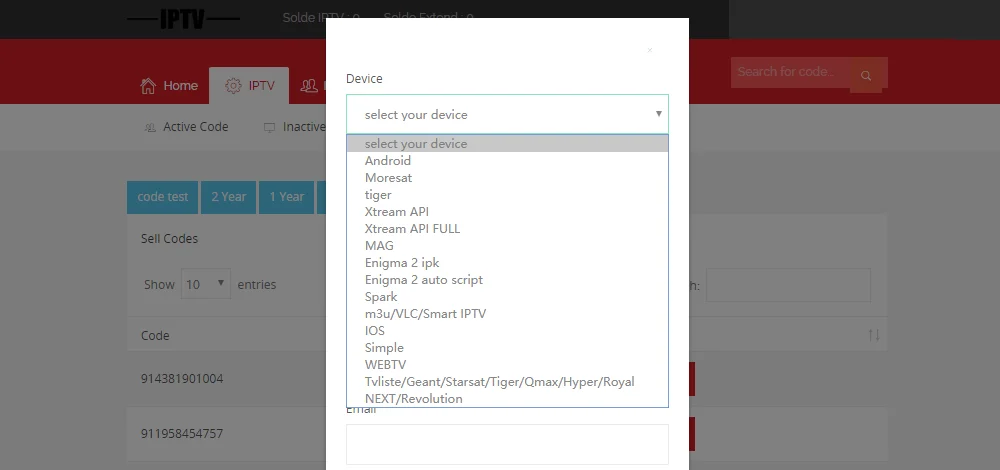Click the 1 Year button

pyautogui.click(x=286, y=197)
